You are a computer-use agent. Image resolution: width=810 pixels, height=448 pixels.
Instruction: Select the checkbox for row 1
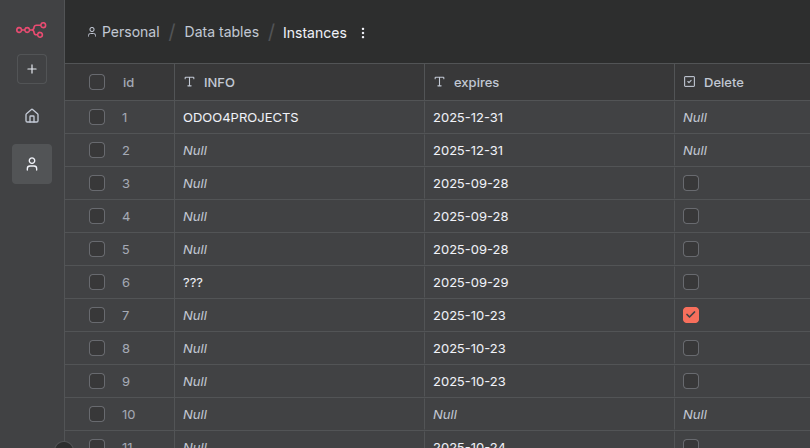coord(97,117)
